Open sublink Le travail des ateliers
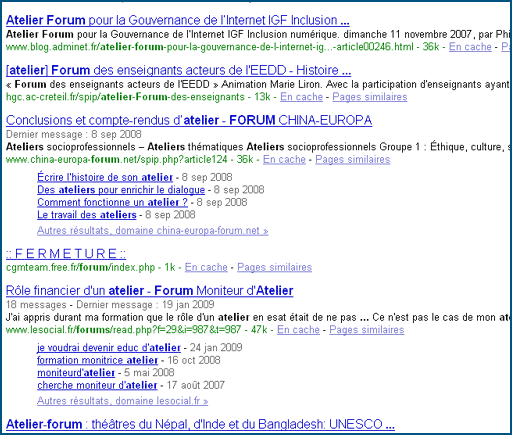This screenshot has height=435, width=512. pos(87,215)
